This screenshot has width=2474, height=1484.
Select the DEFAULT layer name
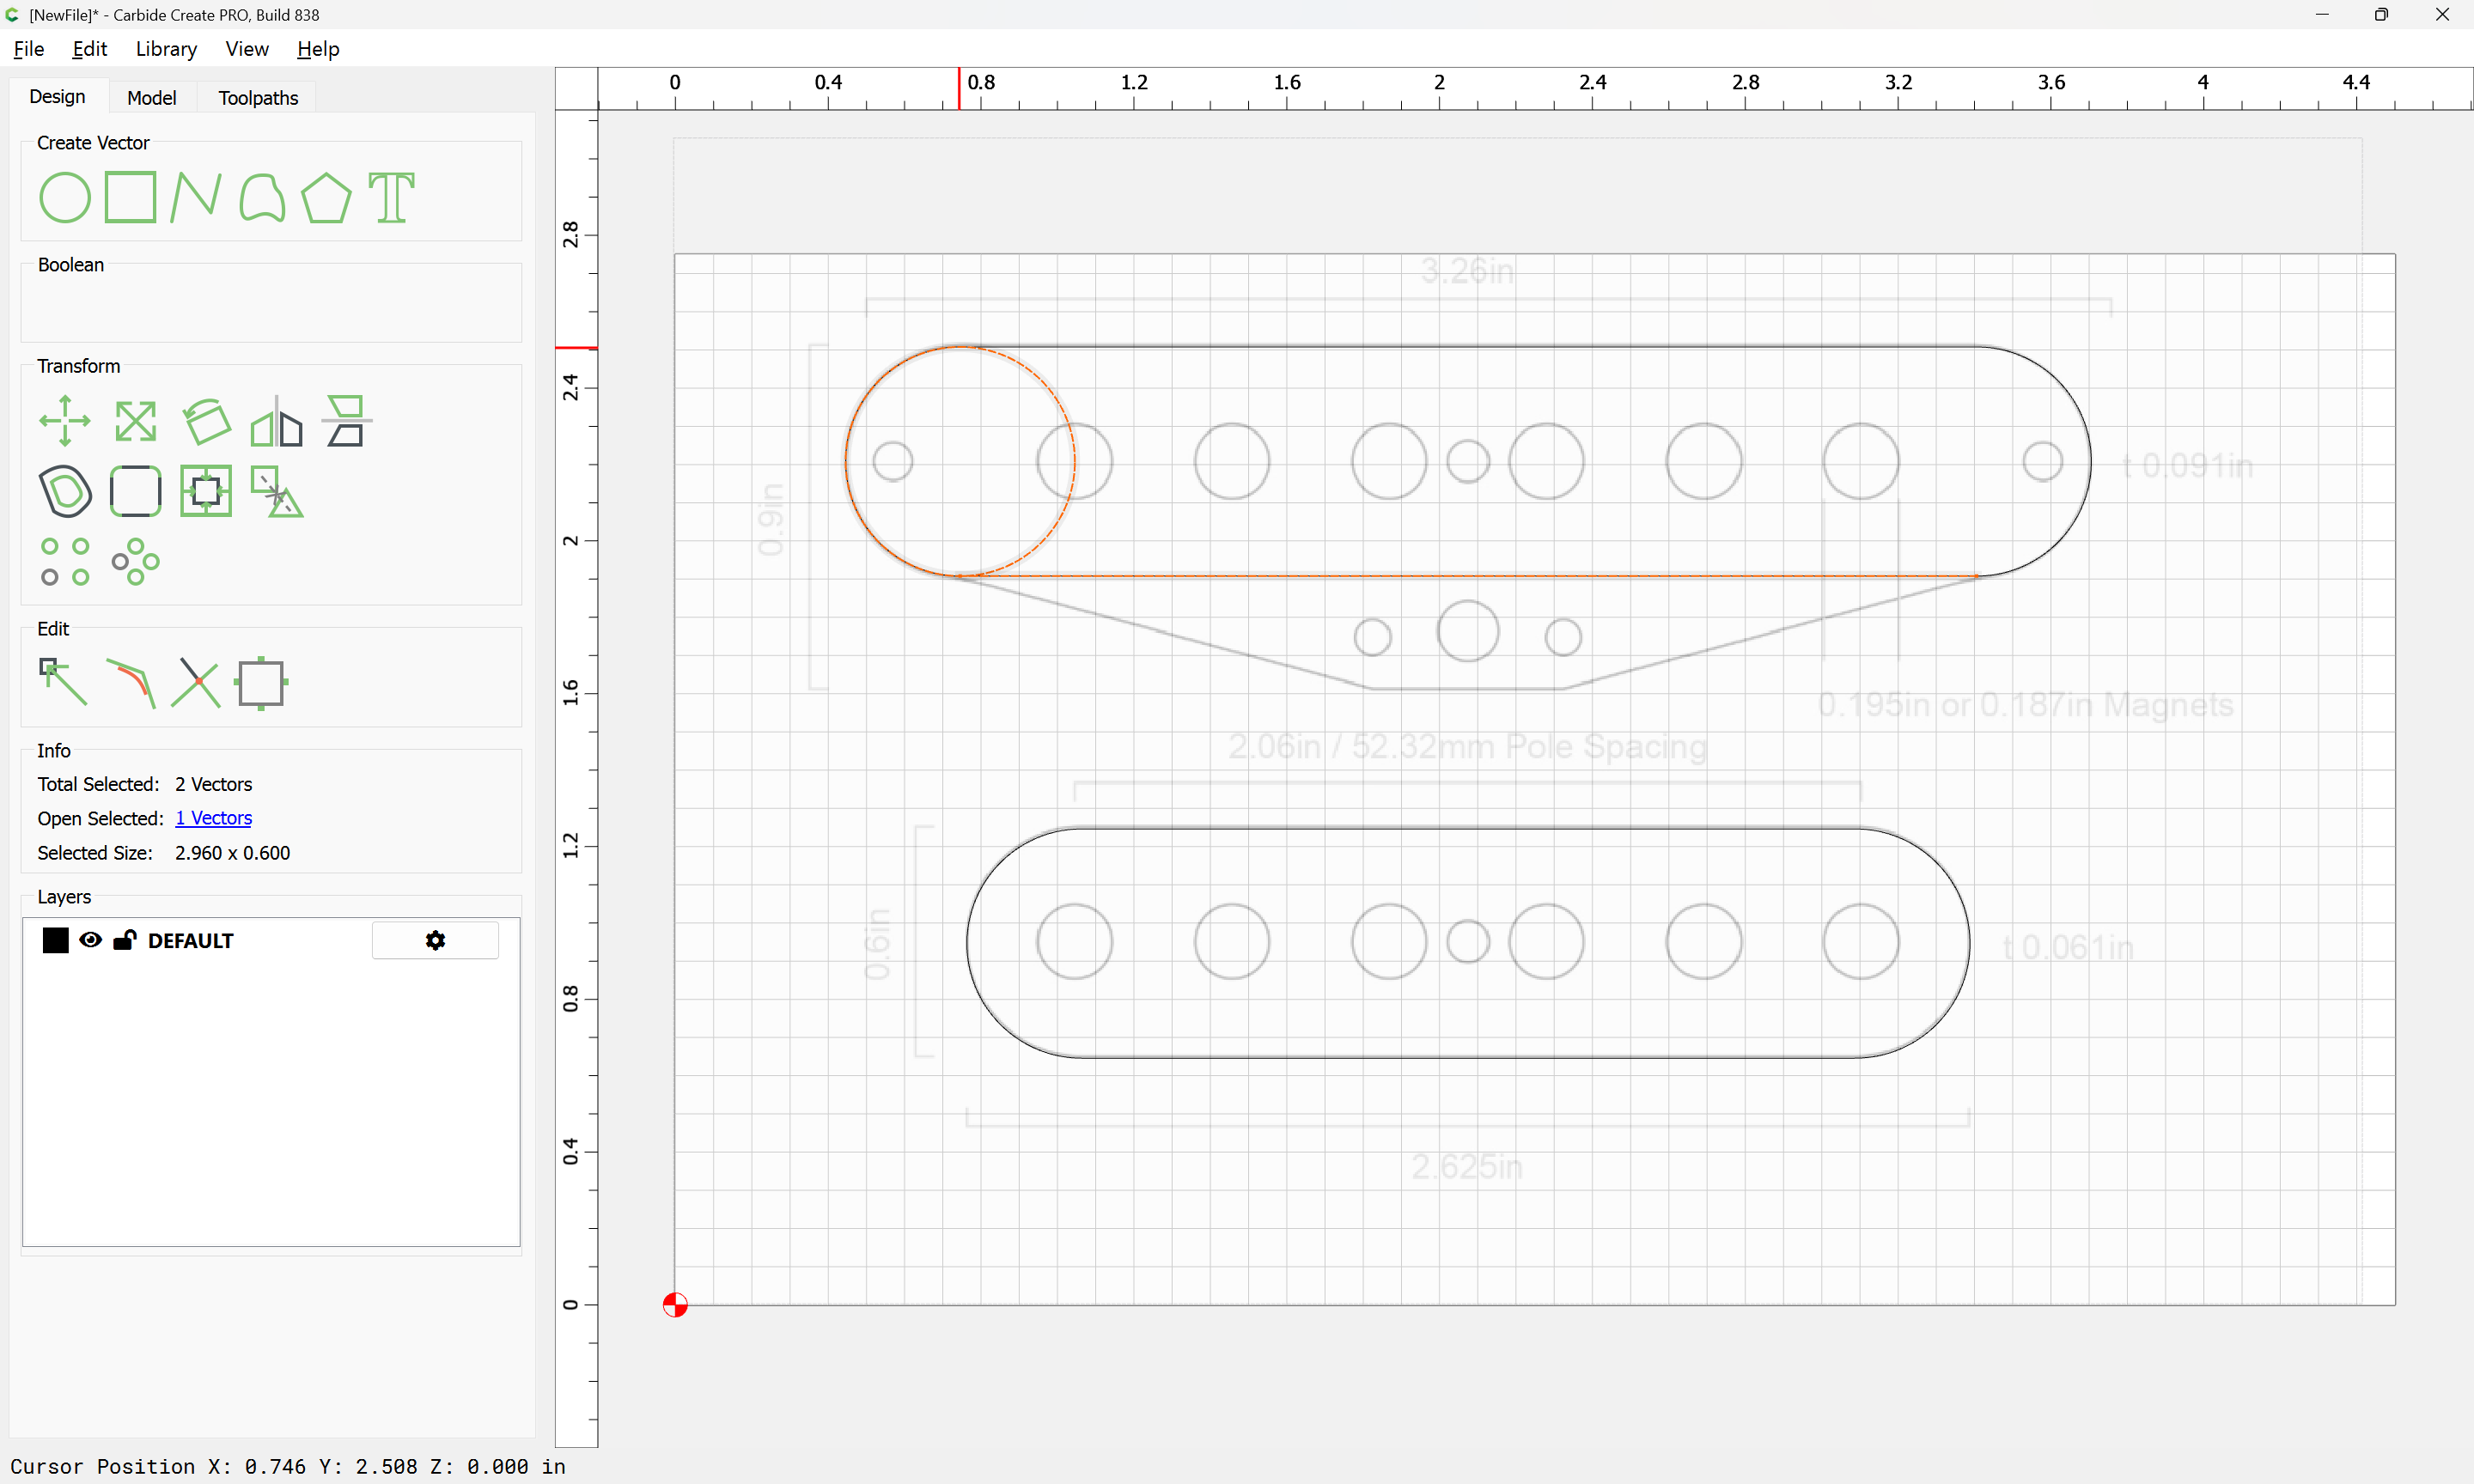pos(190,941)
